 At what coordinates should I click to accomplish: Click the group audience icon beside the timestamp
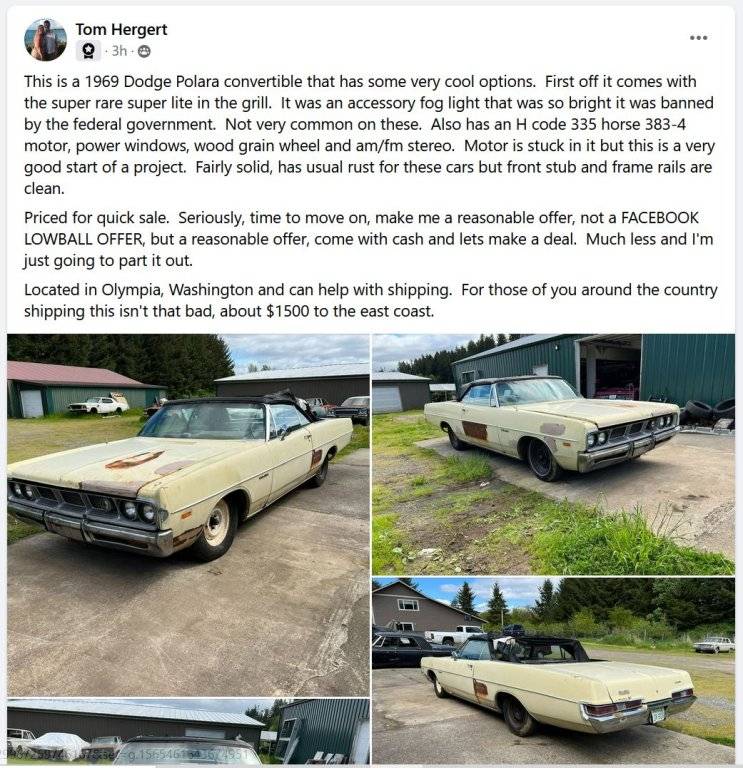tap(144, 51)
